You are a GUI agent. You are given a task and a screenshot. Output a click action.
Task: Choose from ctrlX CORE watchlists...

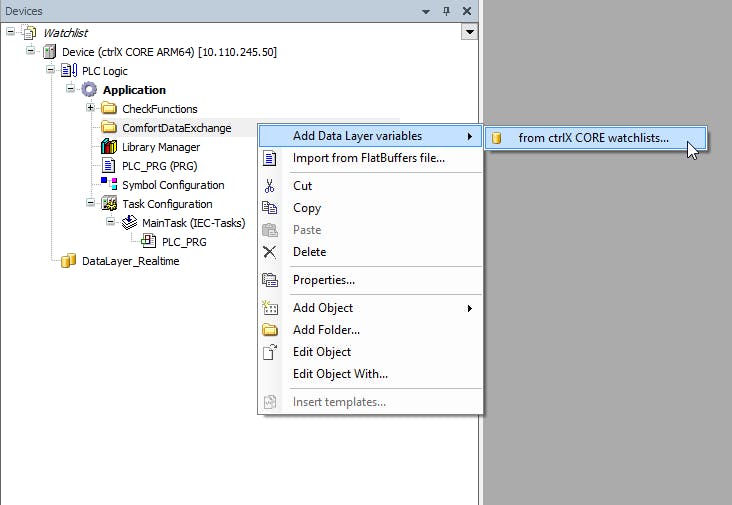[x=596, y=138]
